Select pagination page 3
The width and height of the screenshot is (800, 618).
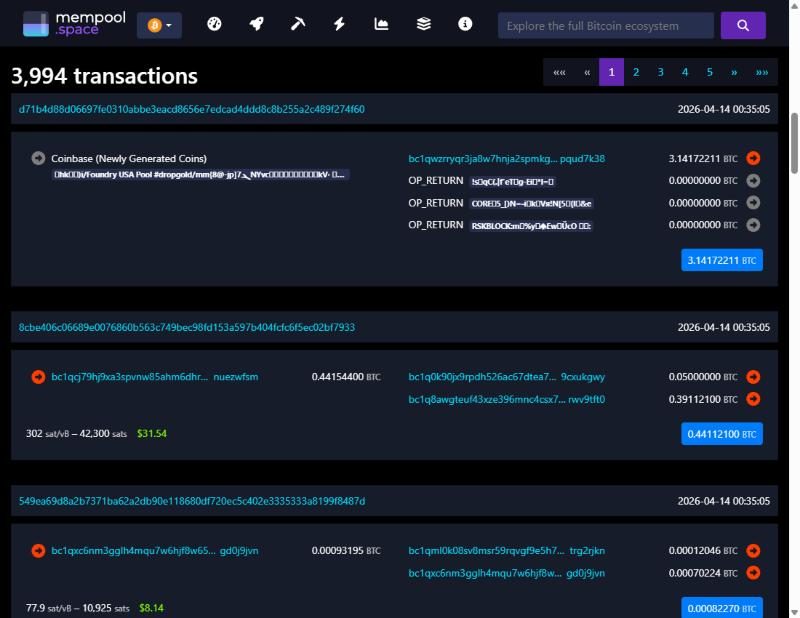click(660, 72)
